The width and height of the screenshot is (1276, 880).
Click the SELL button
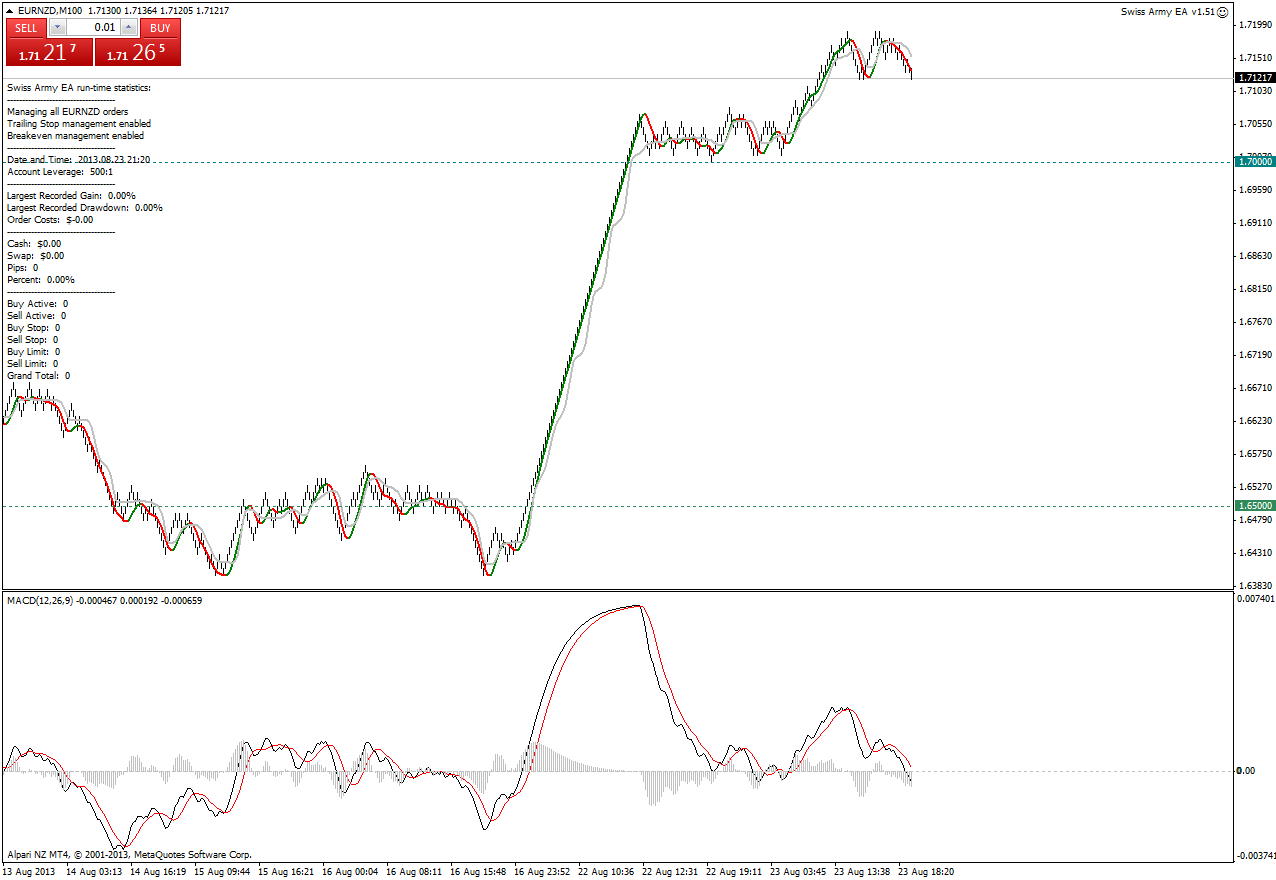(x=27, y=28)
